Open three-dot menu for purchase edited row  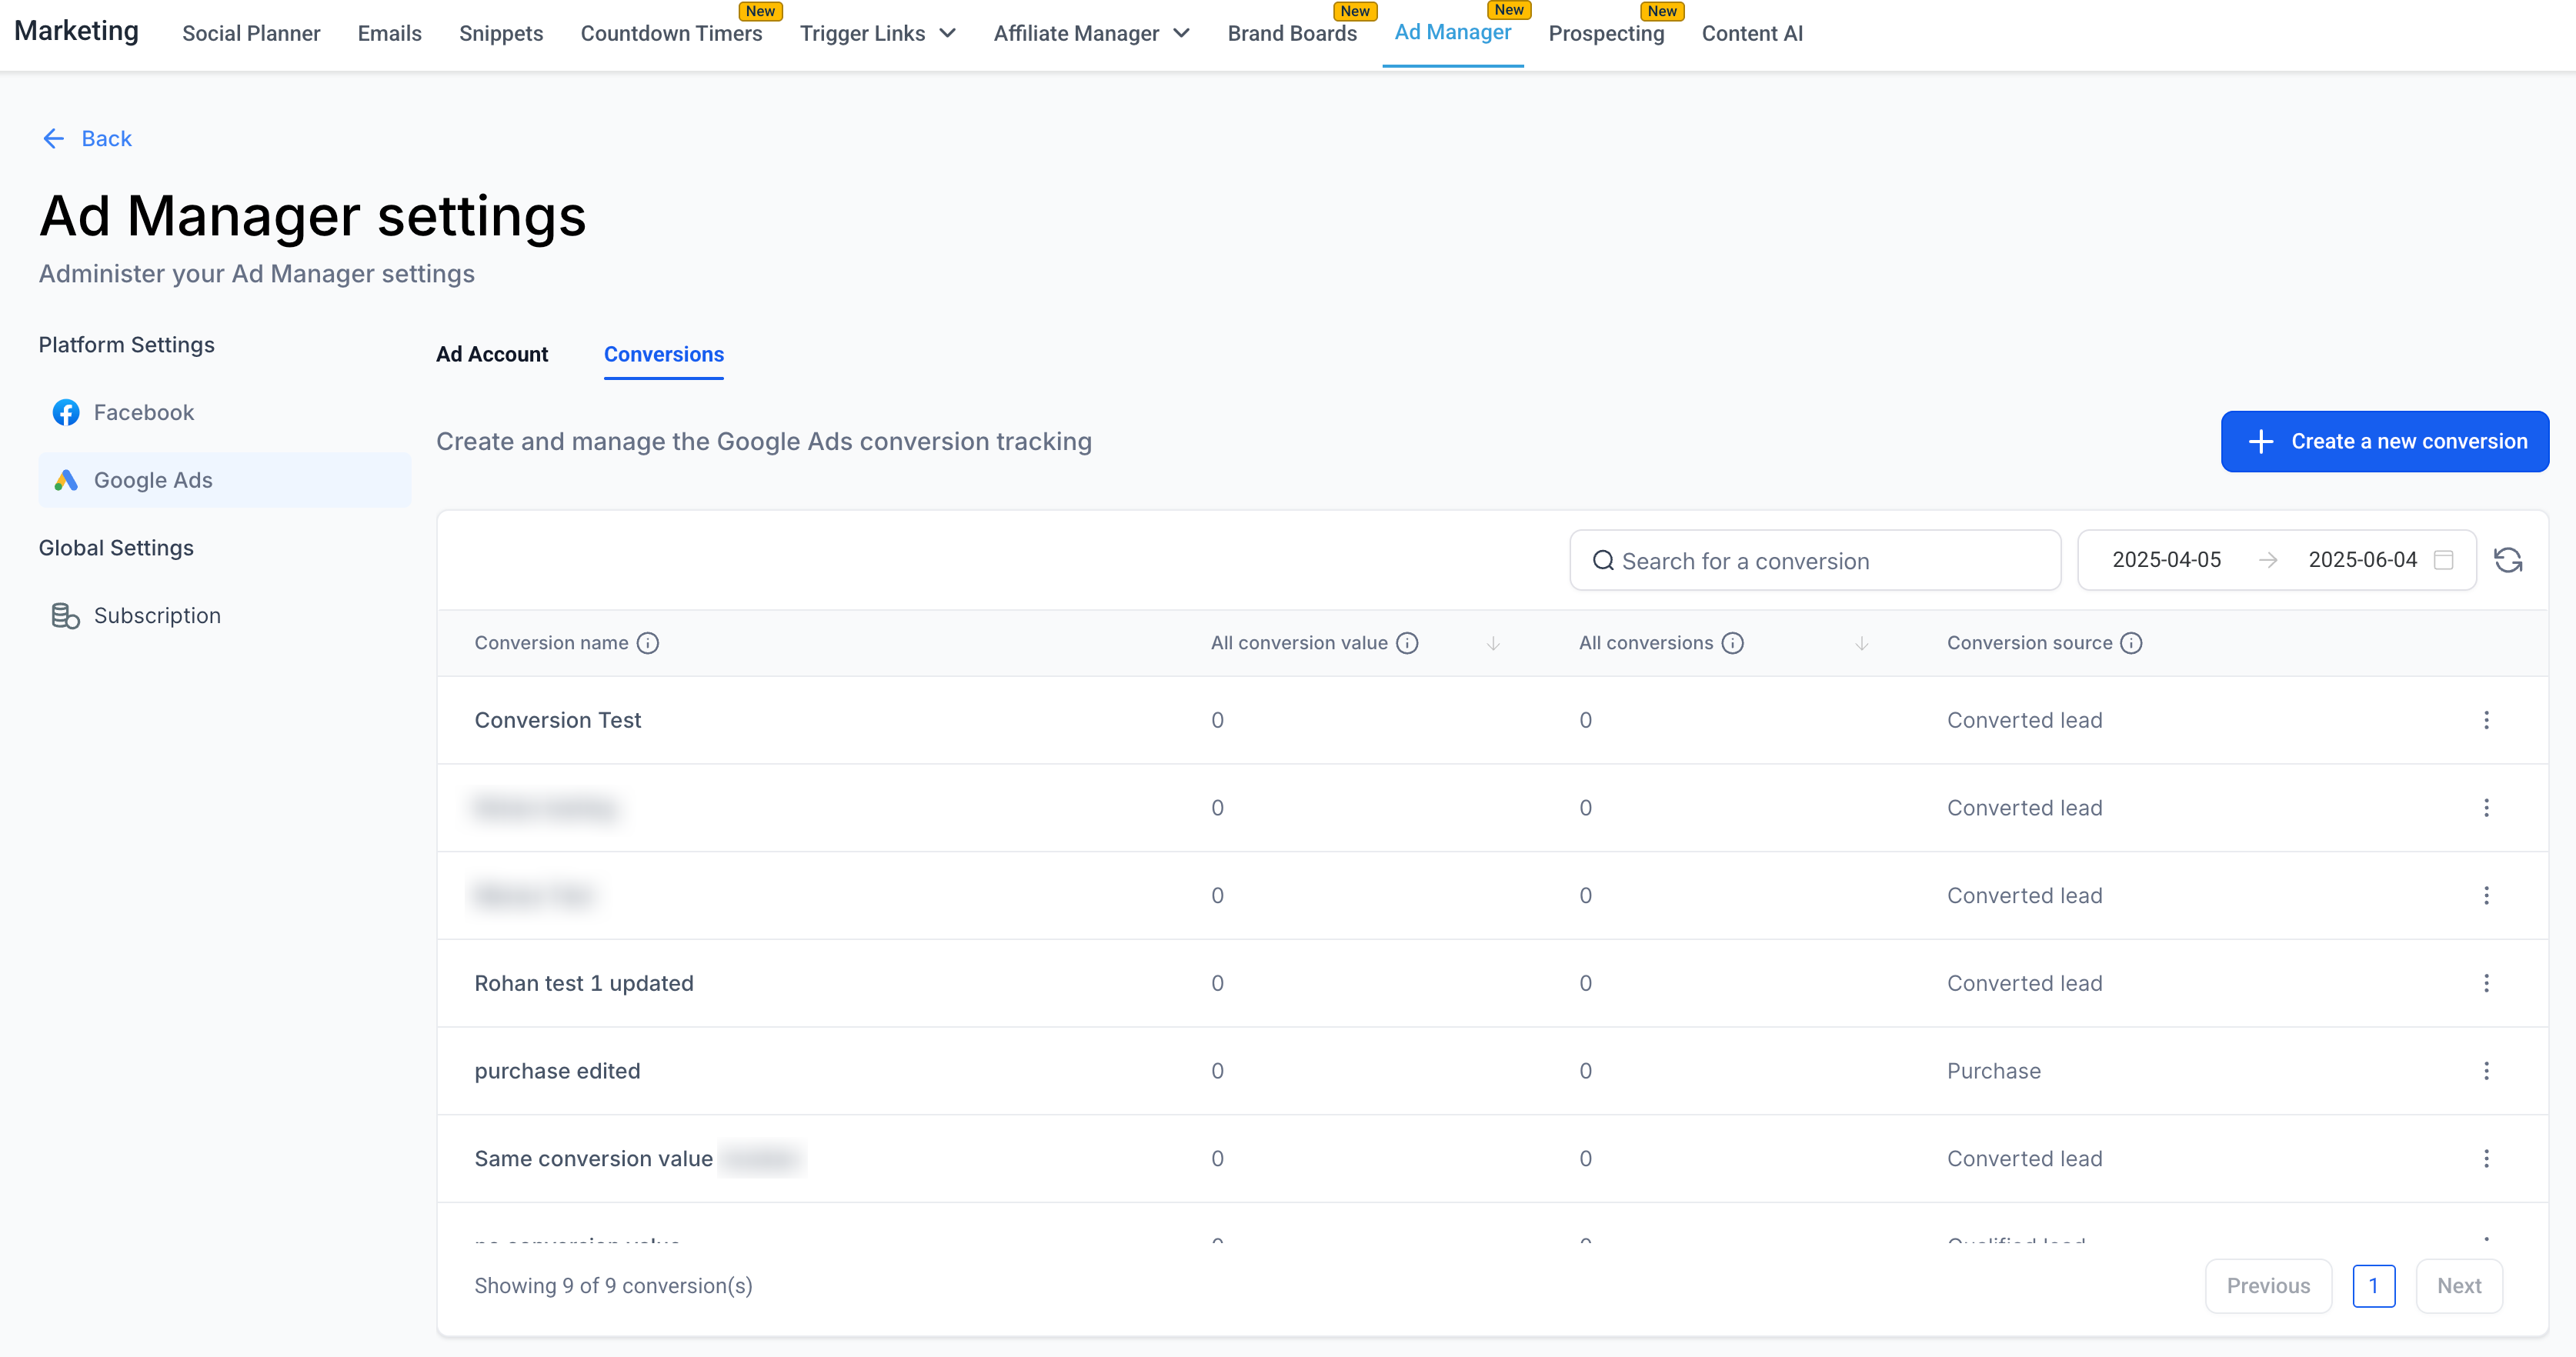2486,1071
